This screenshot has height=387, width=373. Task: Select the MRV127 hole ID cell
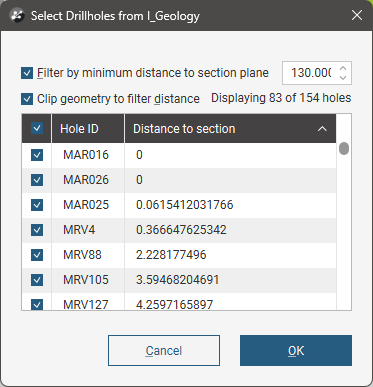pos(88,302)
